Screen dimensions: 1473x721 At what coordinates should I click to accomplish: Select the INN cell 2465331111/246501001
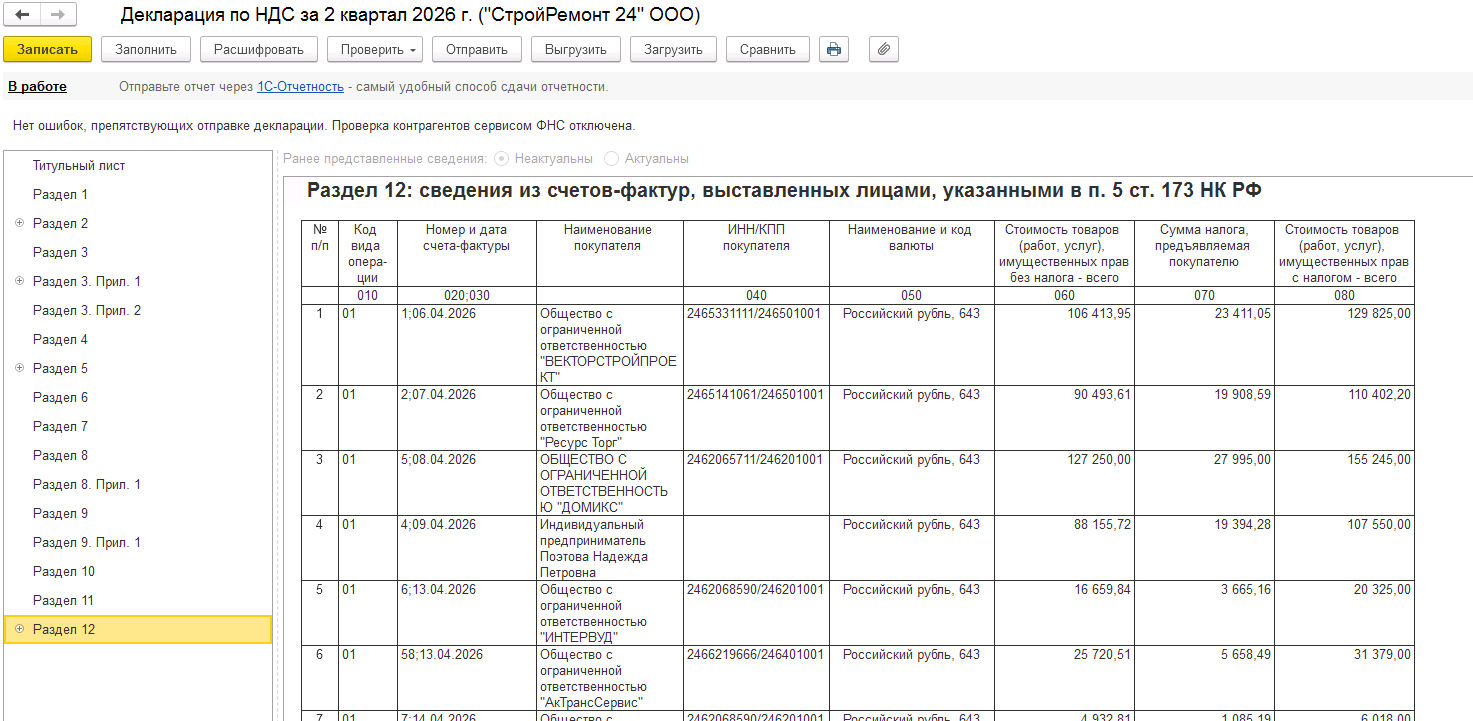[x=756, y=345]
